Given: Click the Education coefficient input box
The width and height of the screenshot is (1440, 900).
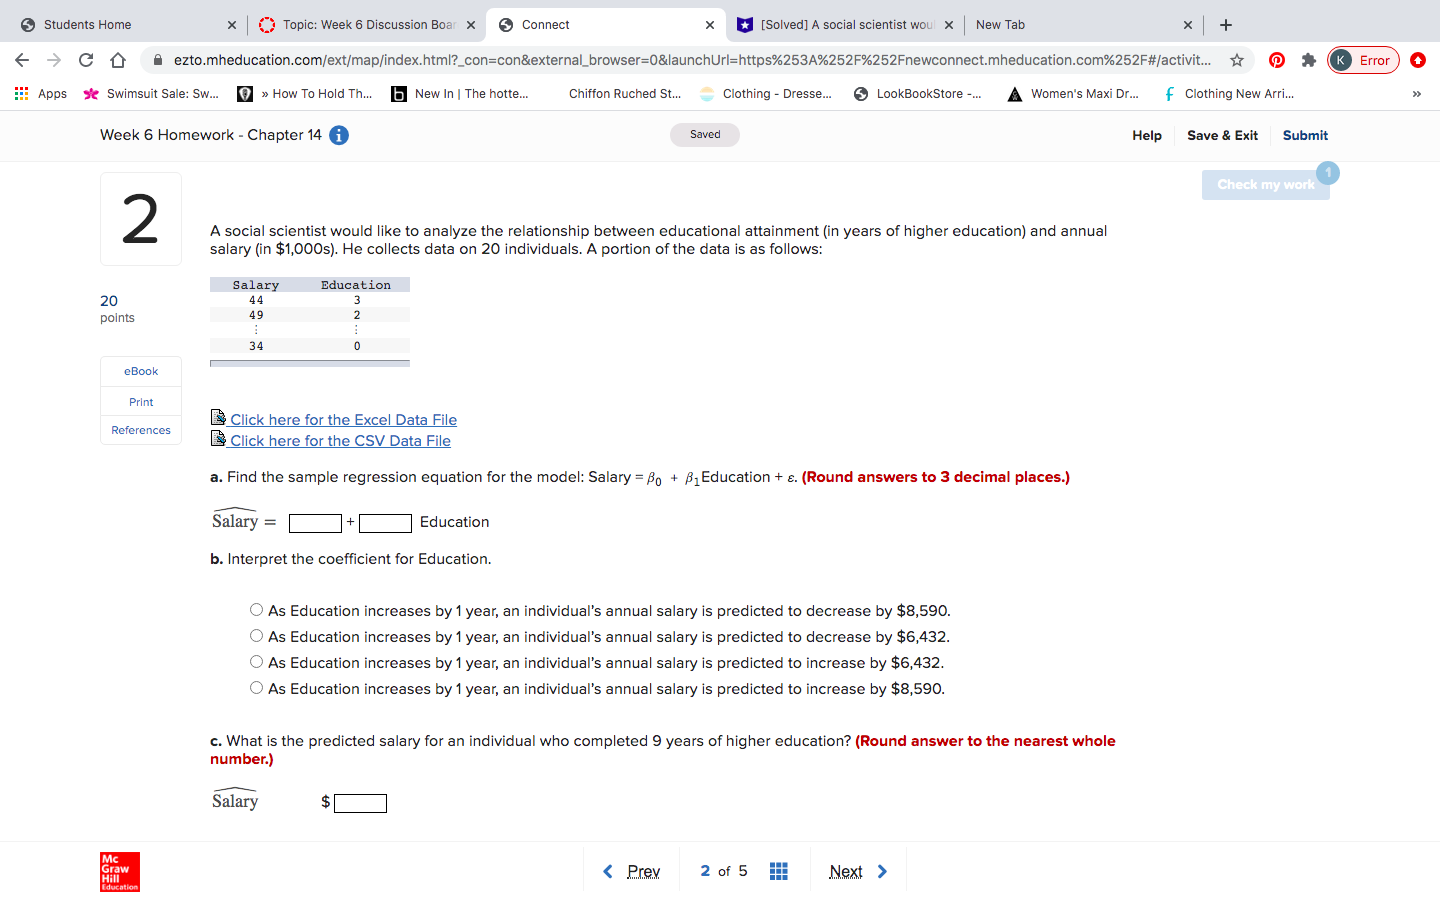Looking at the screenshot, I should [385, 523].
